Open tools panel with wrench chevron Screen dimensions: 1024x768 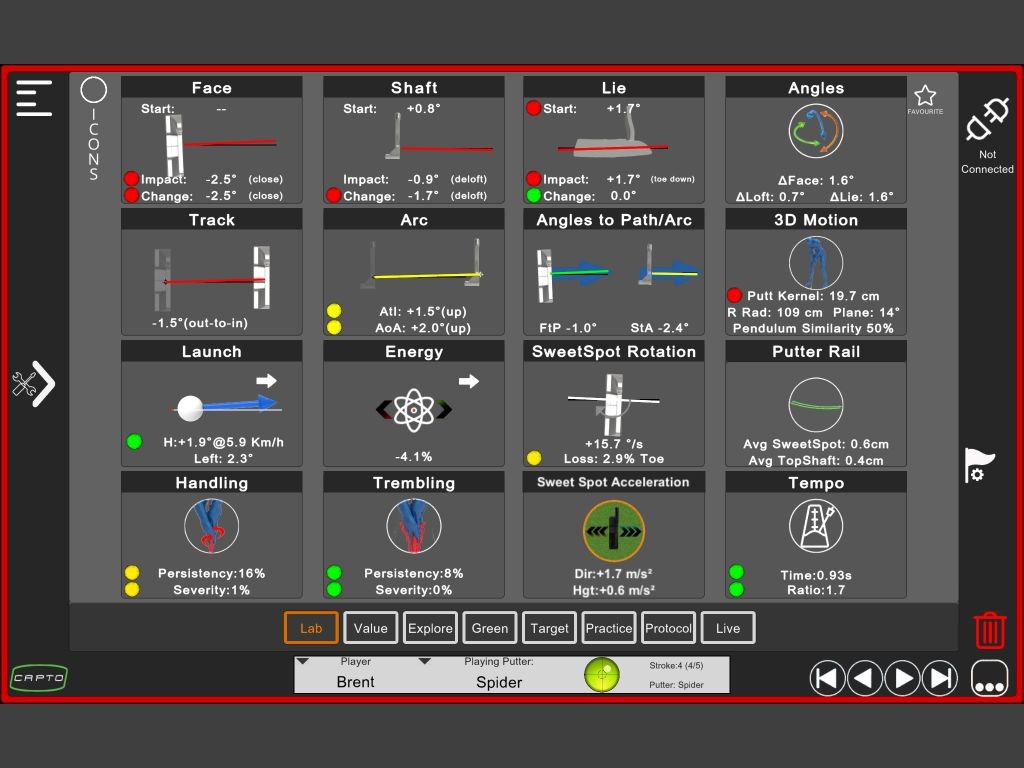[33, 383]
